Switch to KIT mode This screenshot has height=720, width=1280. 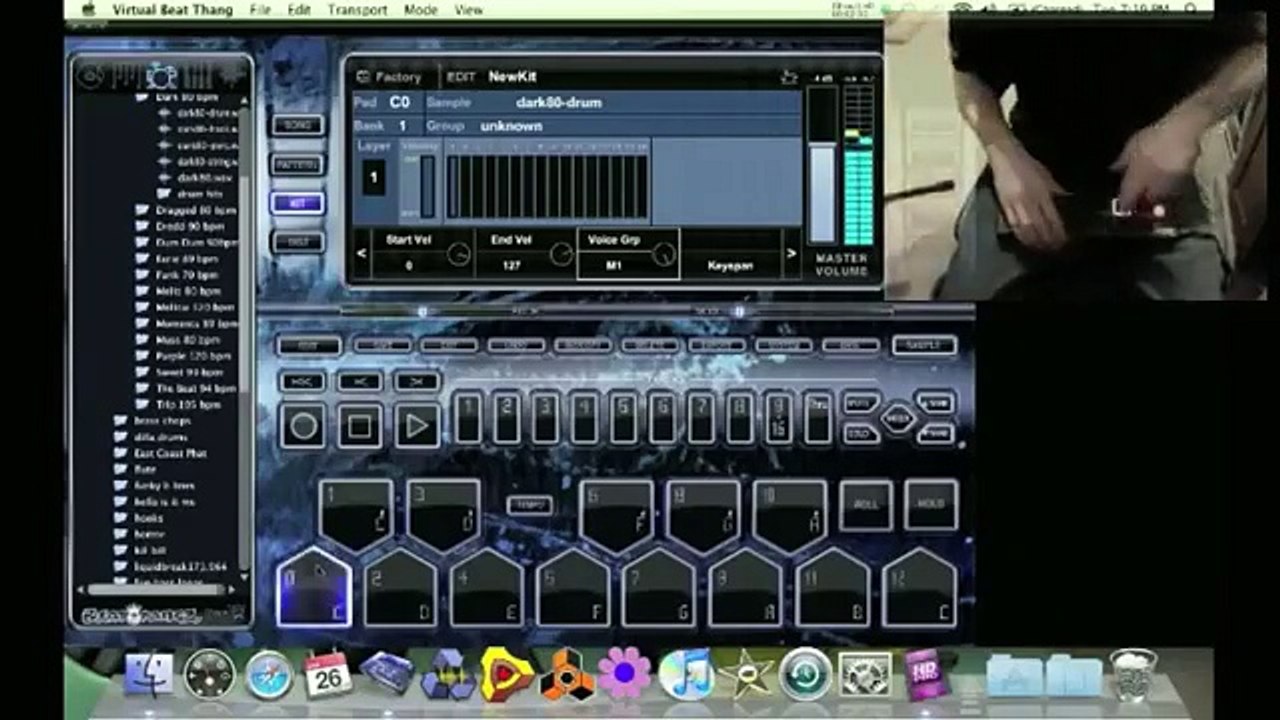297,203
